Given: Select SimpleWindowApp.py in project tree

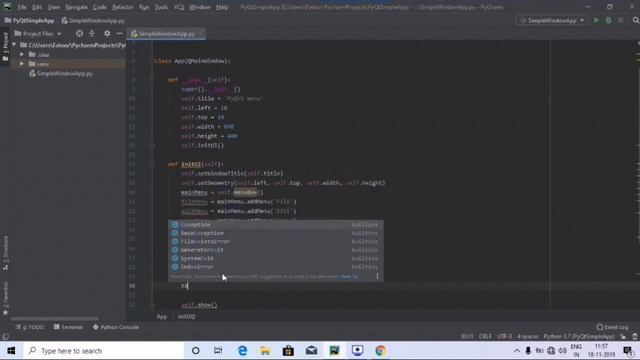Looking at the screenshot, I should 61,73.
